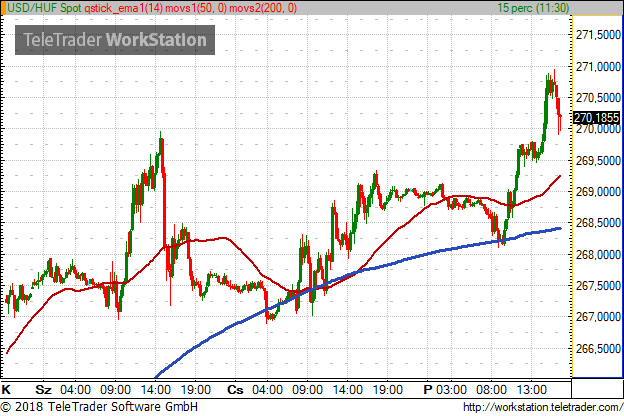The height and width of the screenshot is (416, 624).
Task: Click the 08:00 time label after P
Action: click(491, 389)
